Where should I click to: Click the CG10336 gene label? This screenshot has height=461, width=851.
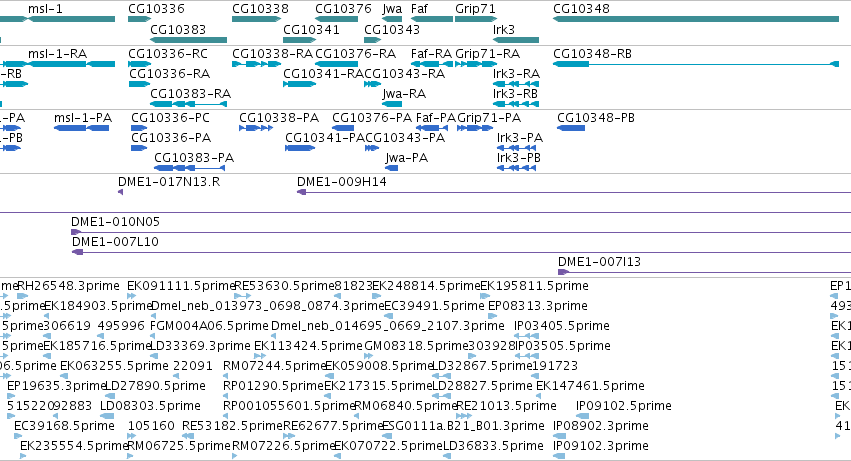click(x=156, y=9)
